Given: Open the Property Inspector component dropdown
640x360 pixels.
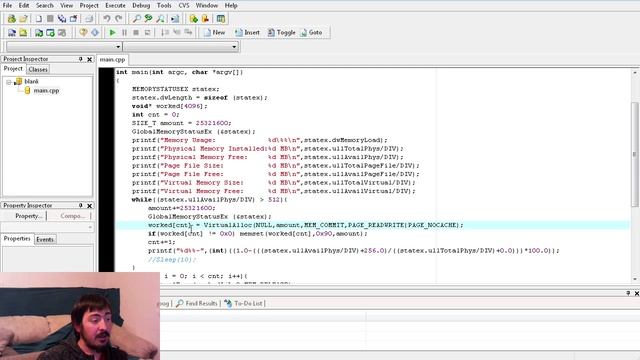Looking at the screenshot, I should (x=90, y=227).
